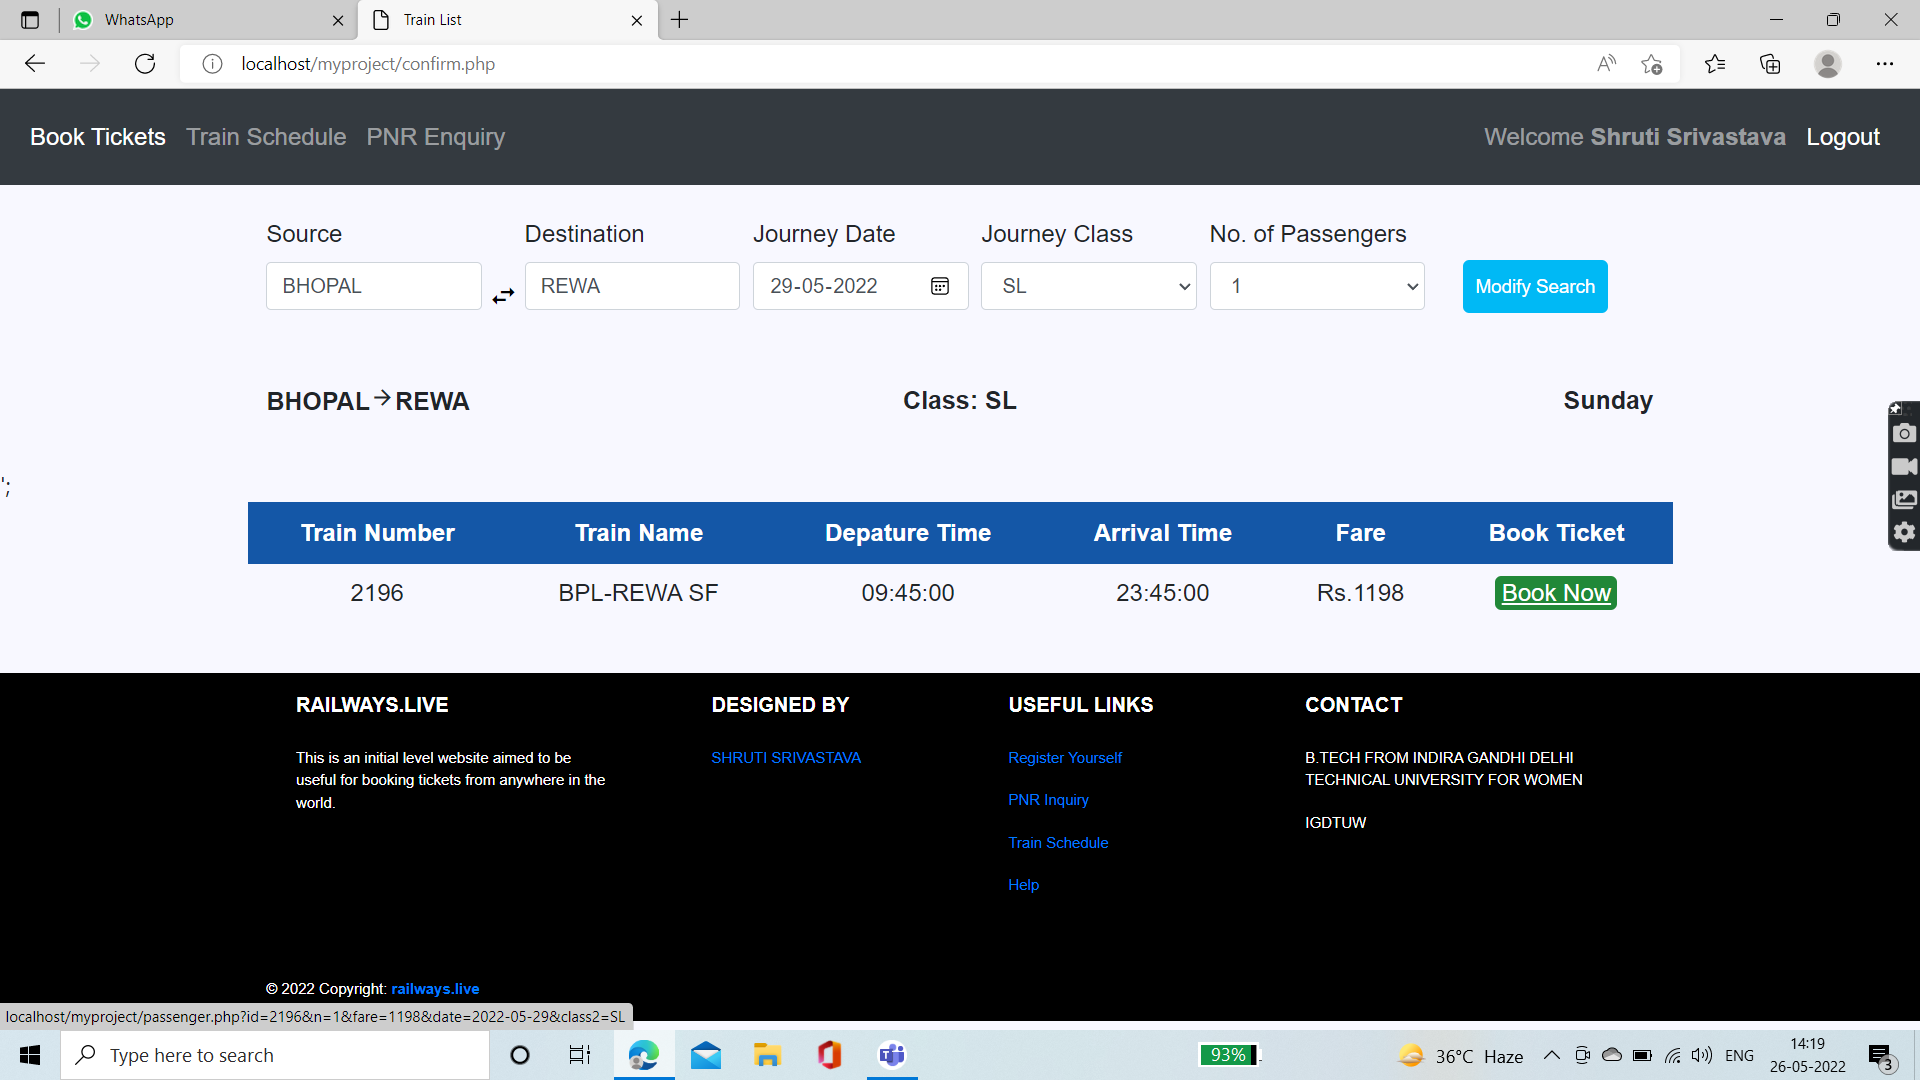This screenshot has height=1080, width=1920.
Task: Click the Modify Search button
Action: click(x=1535, y=286)
